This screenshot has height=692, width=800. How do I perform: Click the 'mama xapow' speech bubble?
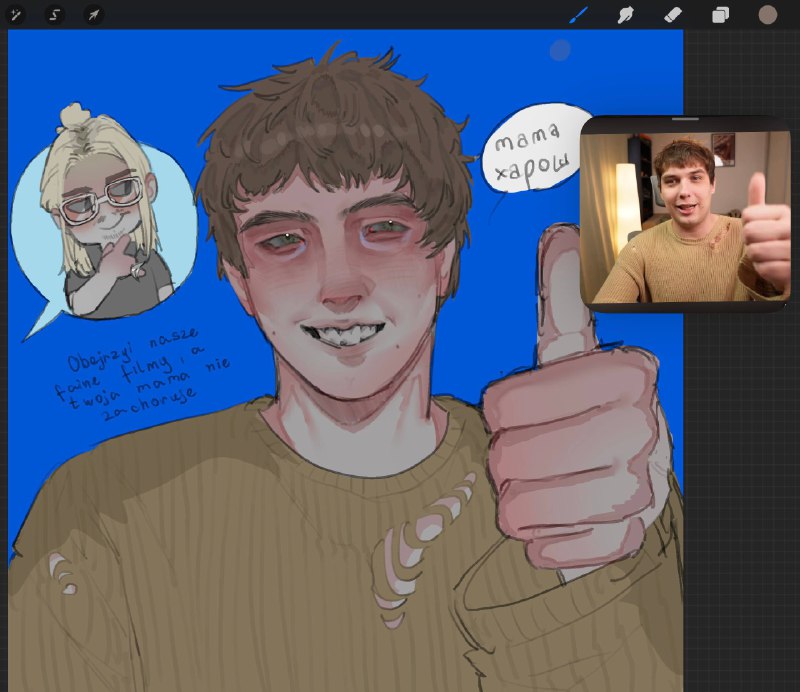pyautogui.click(x=531, y=148)
